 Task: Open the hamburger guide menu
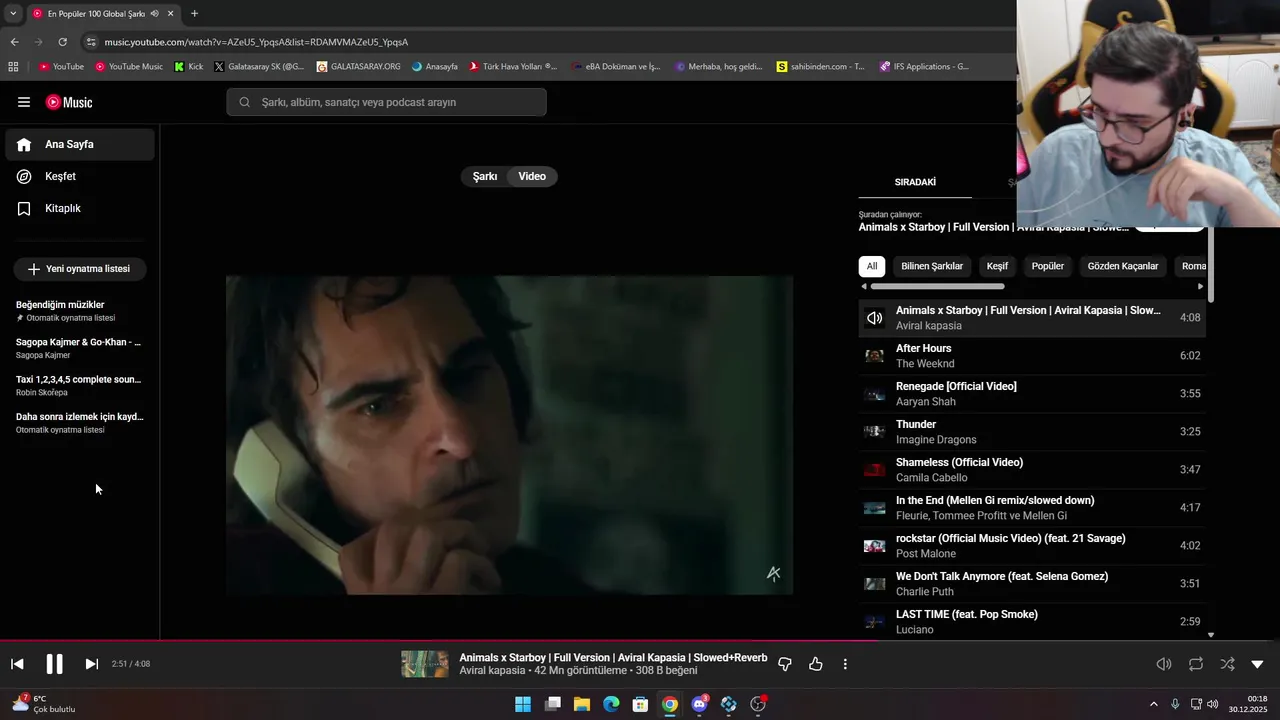pyautogui.click(x=24, y=102)
